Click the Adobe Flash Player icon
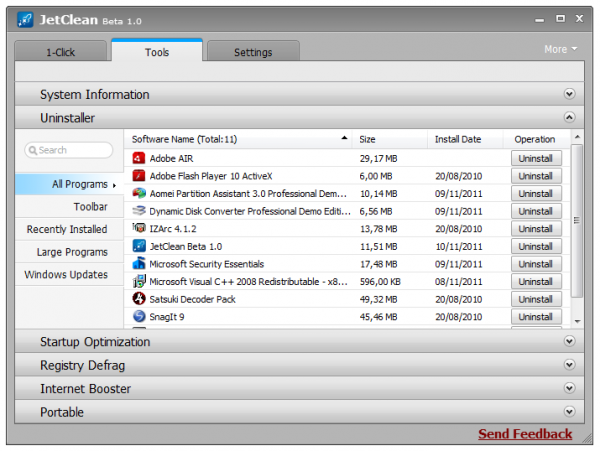 click(139, 176)
